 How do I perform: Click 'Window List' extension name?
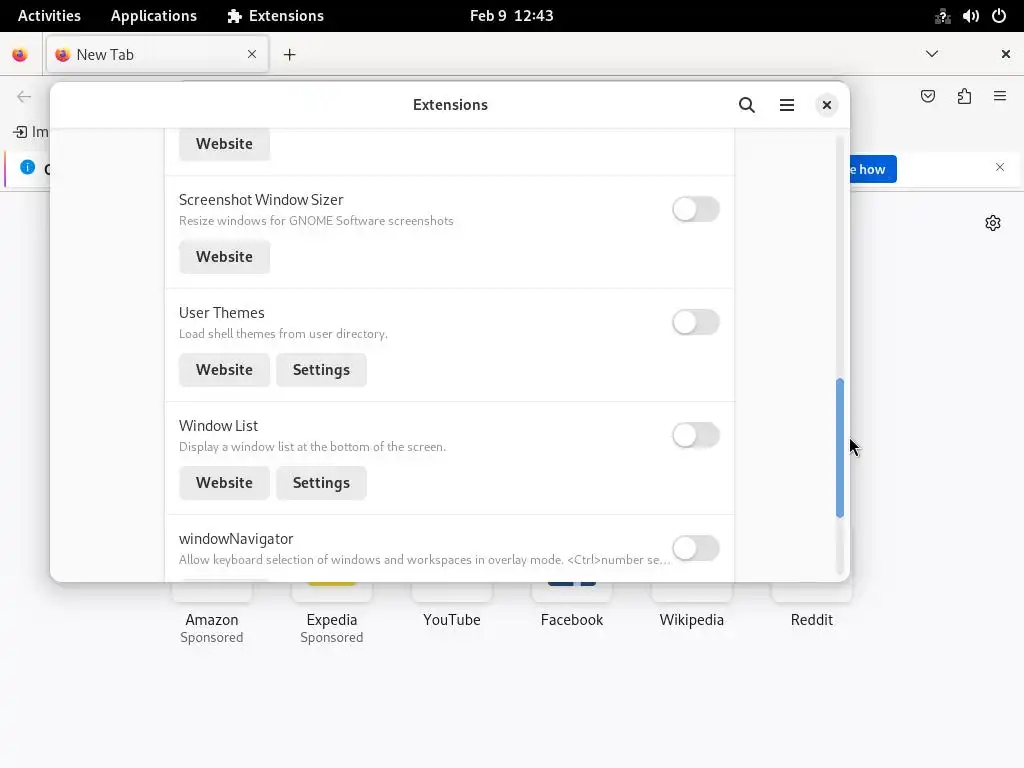coord(218,426)
